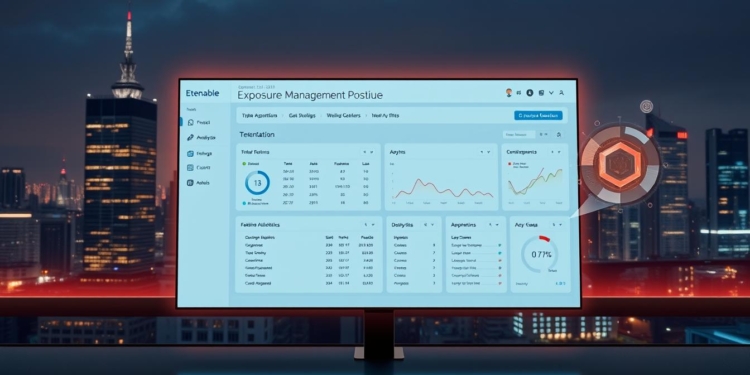
Task: Select the second tab beginning with 'Gat'
Action: click(302, 115)
